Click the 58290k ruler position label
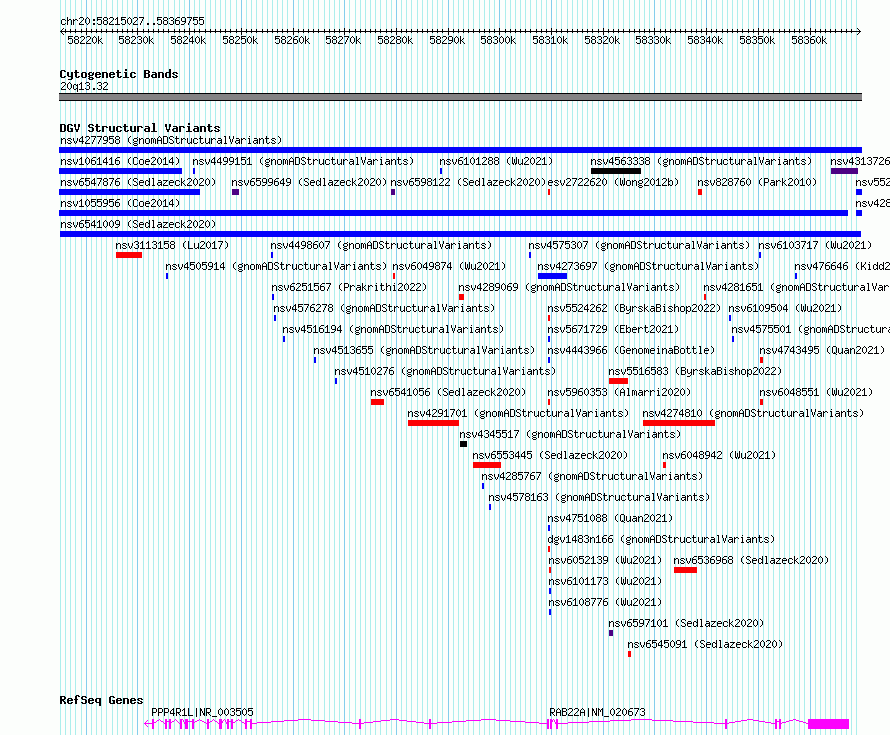The image size is (890, 735). (x=447, y=40)
